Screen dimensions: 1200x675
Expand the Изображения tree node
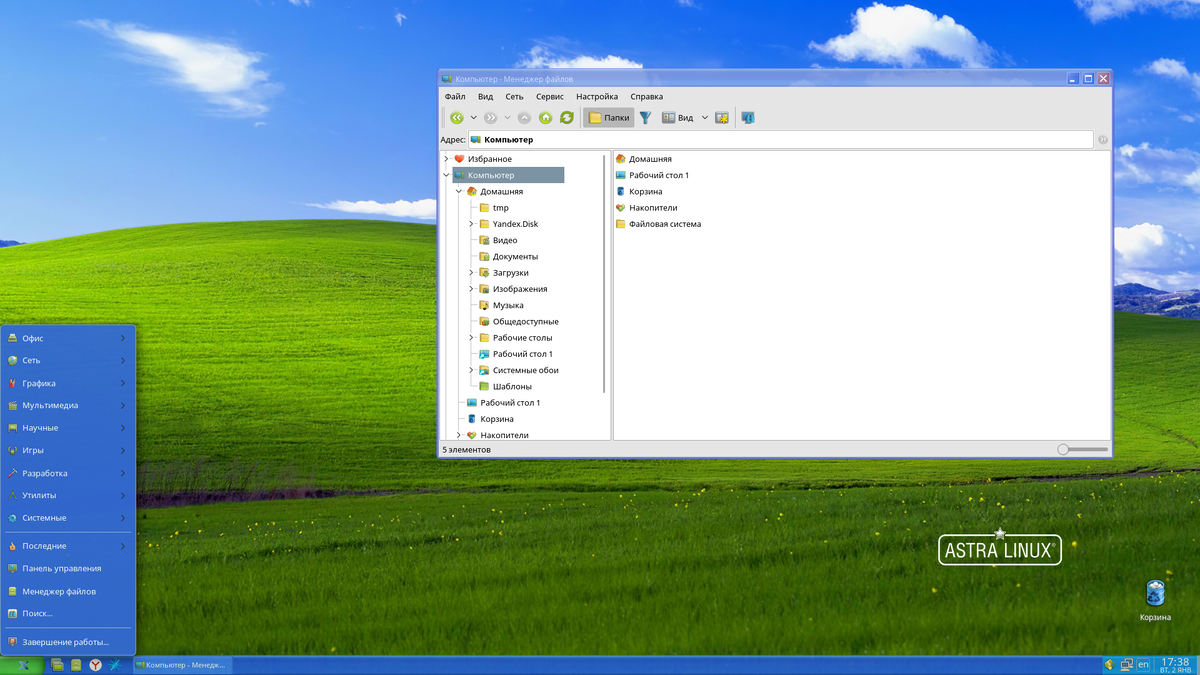[471, 289]
